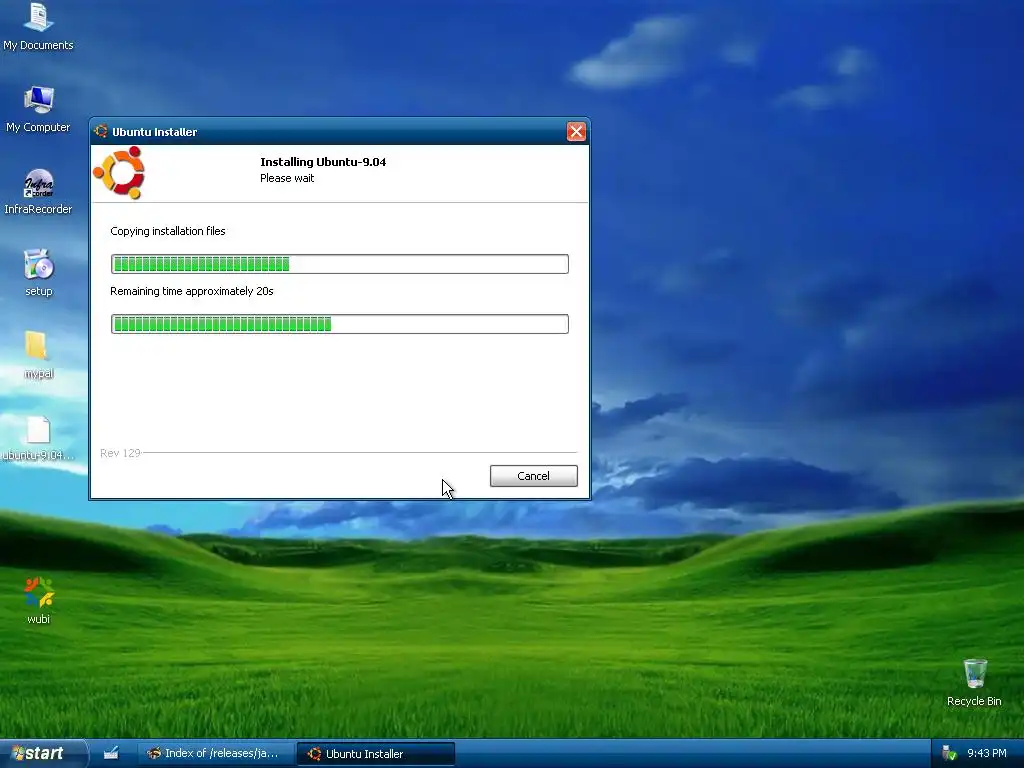This screenshot has width=1024, height=768.
Task: Cancel the Ubuntu installation
Action: (x=534, y=476)
